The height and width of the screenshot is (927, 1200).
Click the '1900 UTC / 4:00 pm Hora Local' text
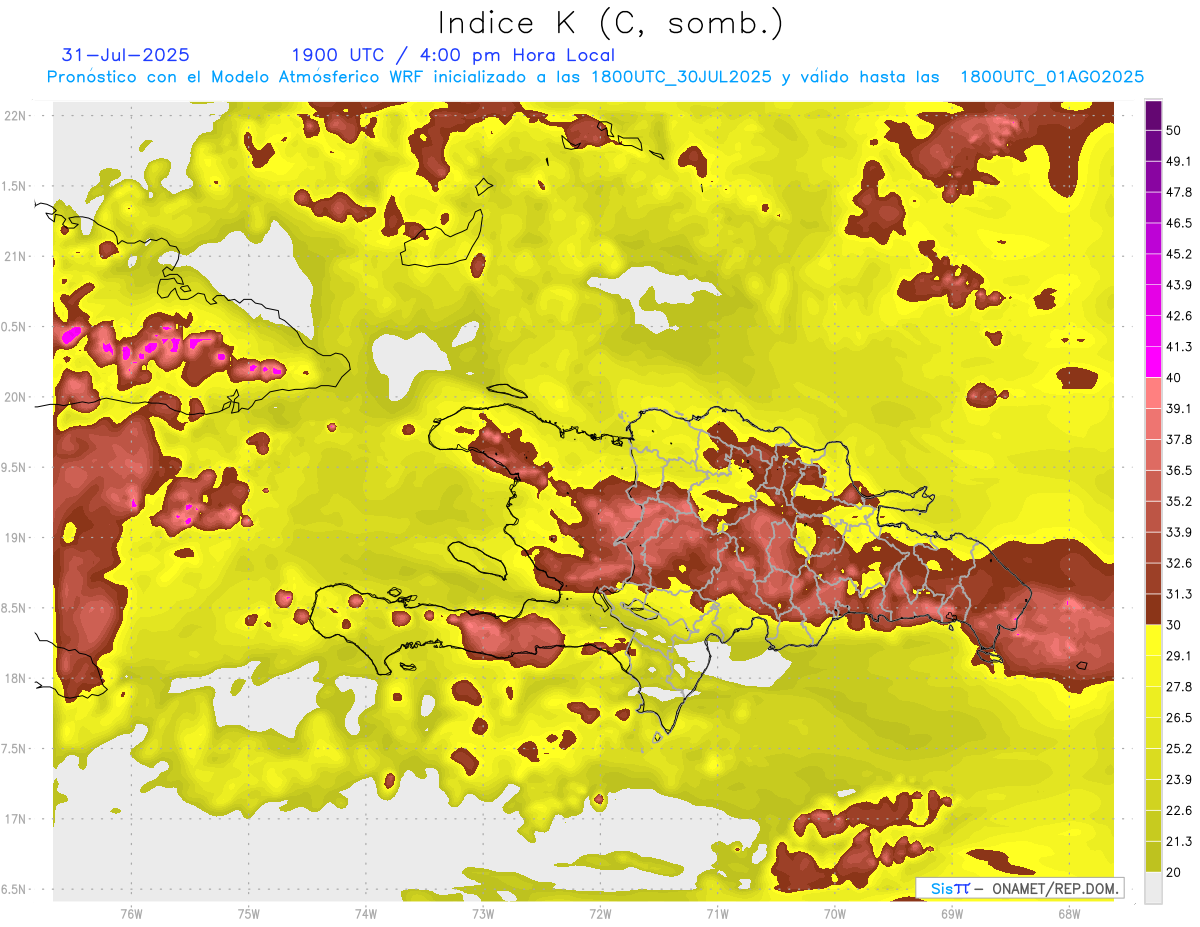452,55
